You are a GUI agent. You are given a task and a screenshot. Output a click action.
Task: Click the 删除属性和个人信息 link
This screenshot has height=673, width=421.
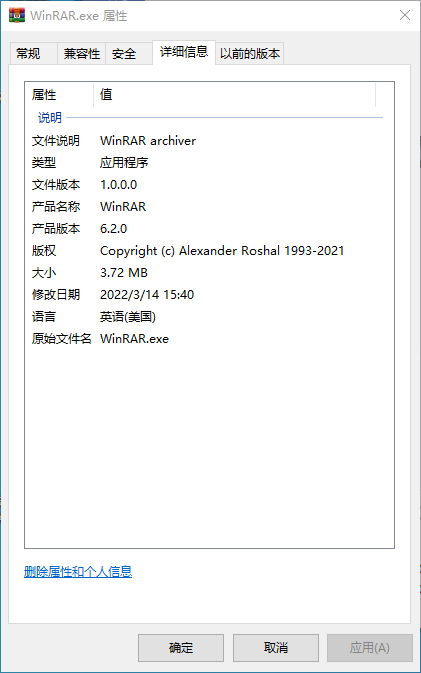click(78, 572)
